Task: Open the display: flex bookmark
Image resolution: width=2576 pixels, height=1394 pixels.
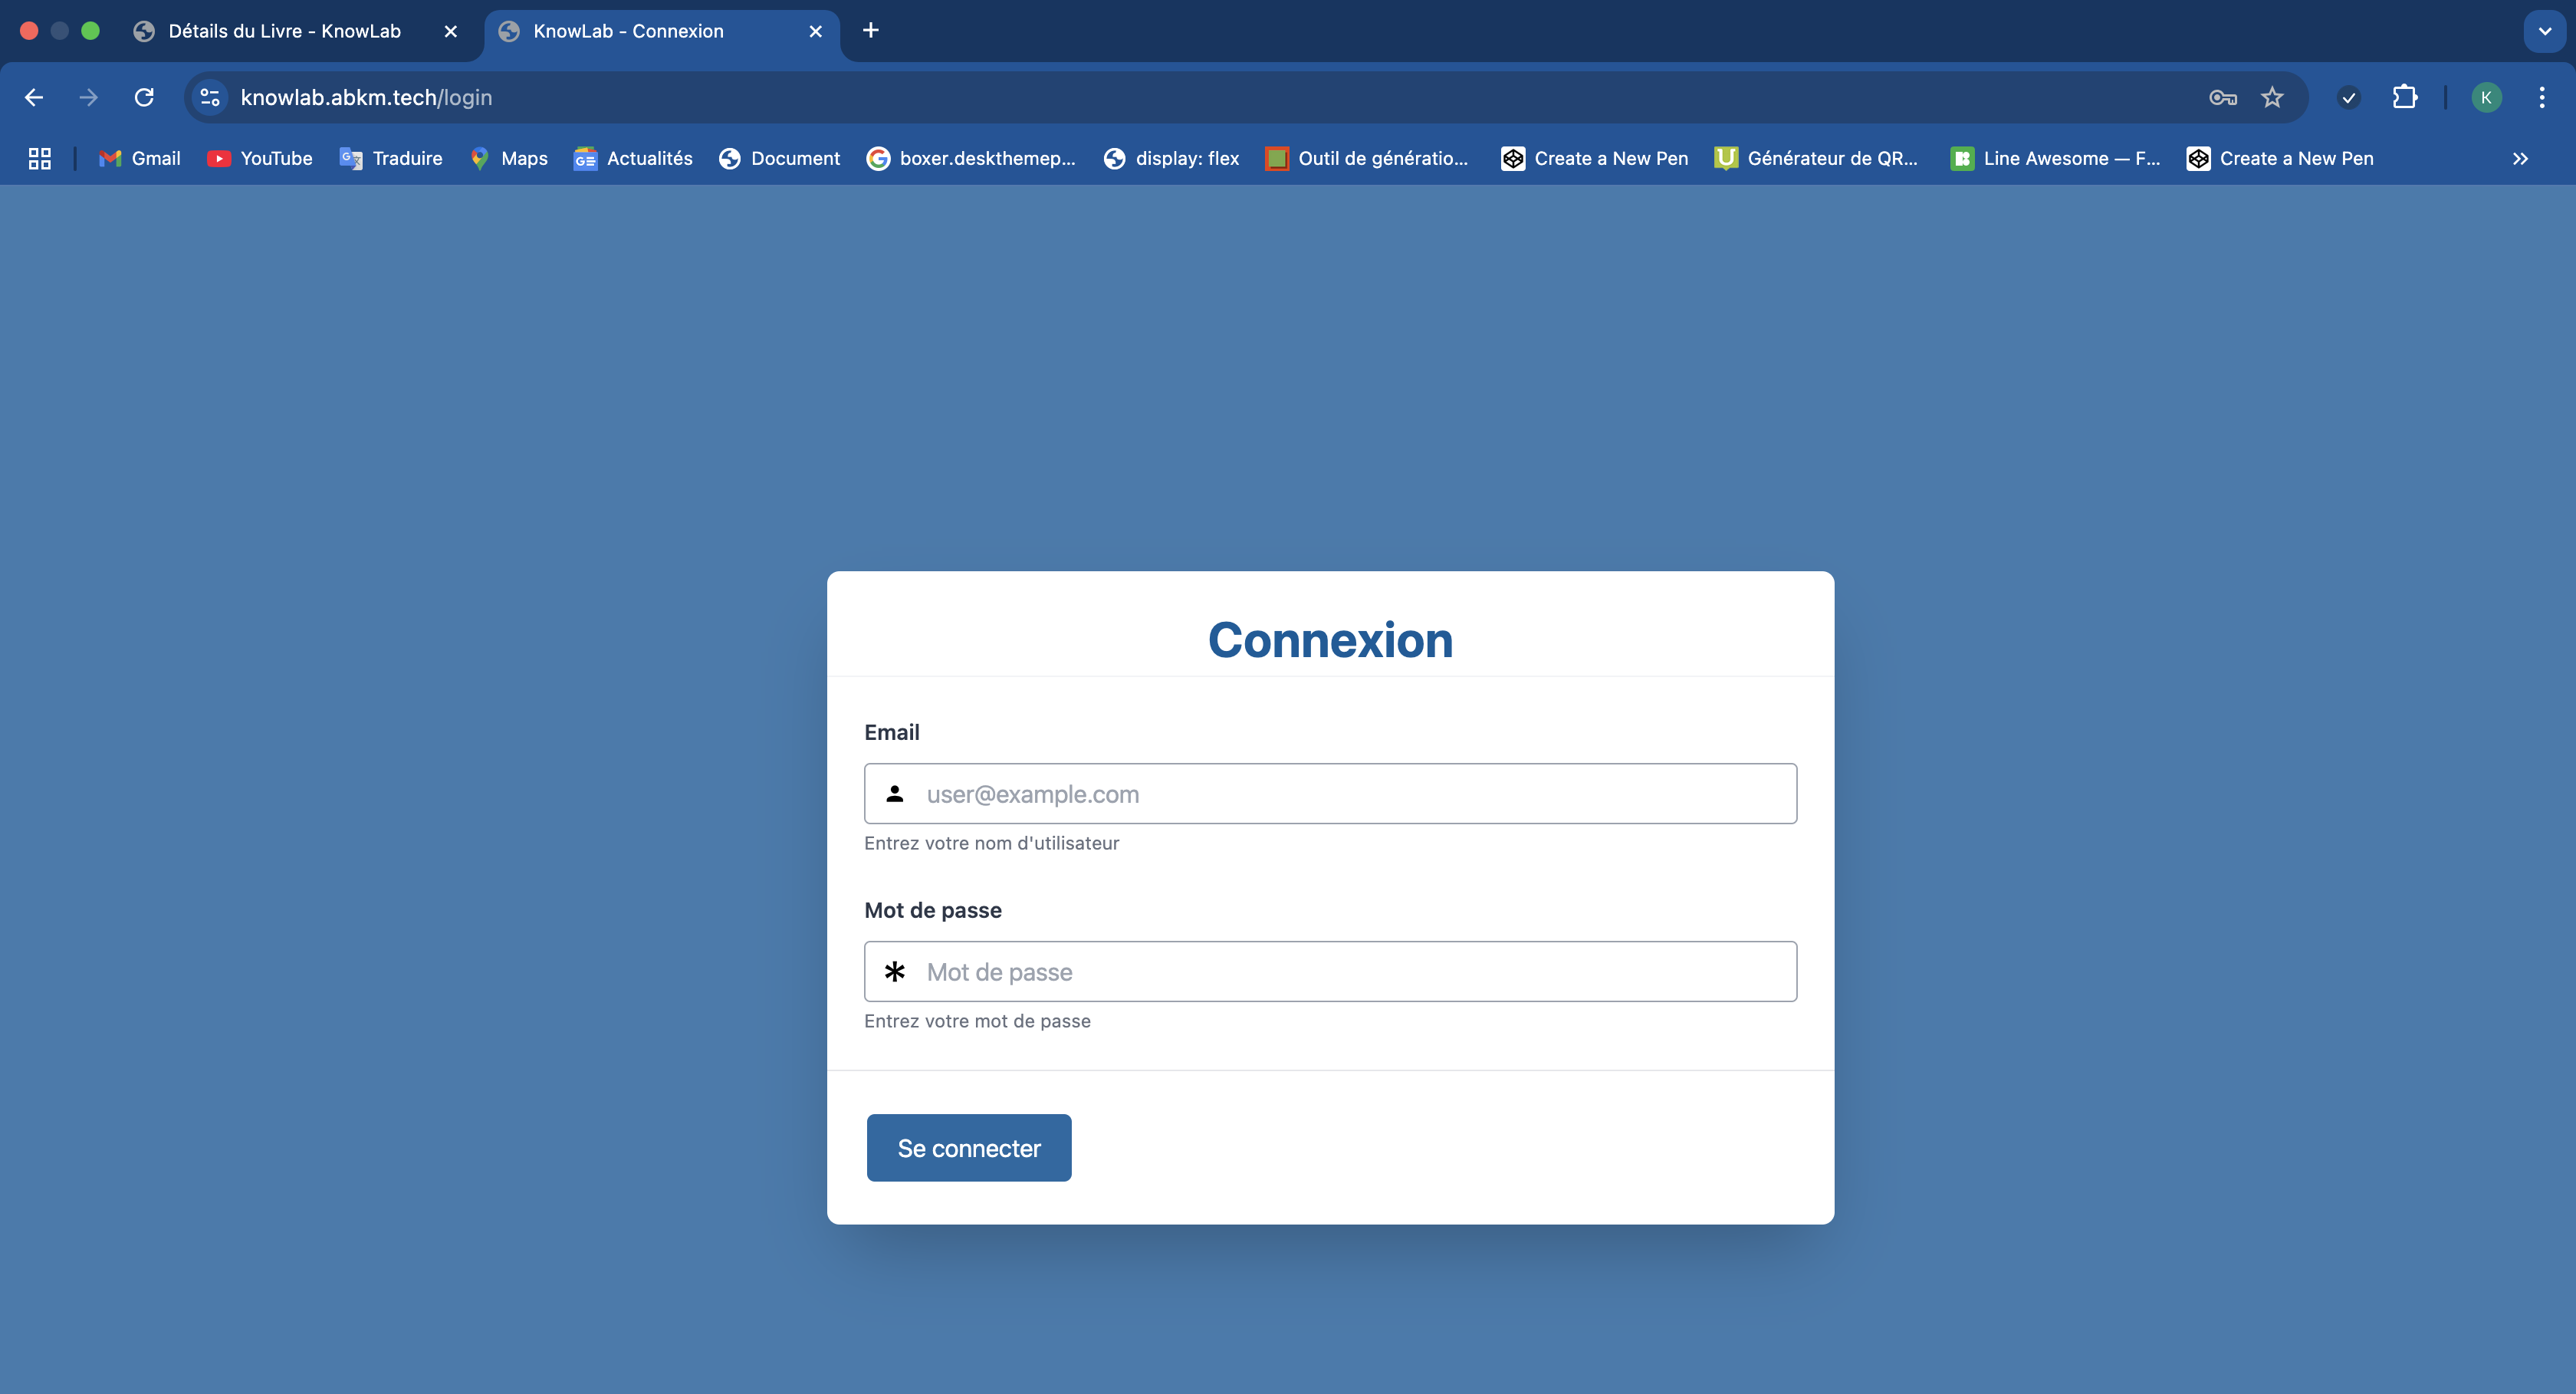Action: tap(1171, 158)
